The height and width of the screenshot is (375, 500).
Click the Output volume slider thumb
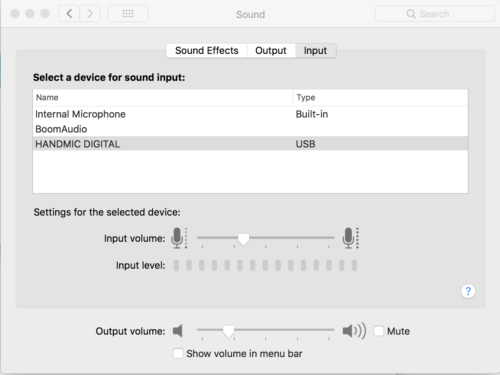[229, 332]
